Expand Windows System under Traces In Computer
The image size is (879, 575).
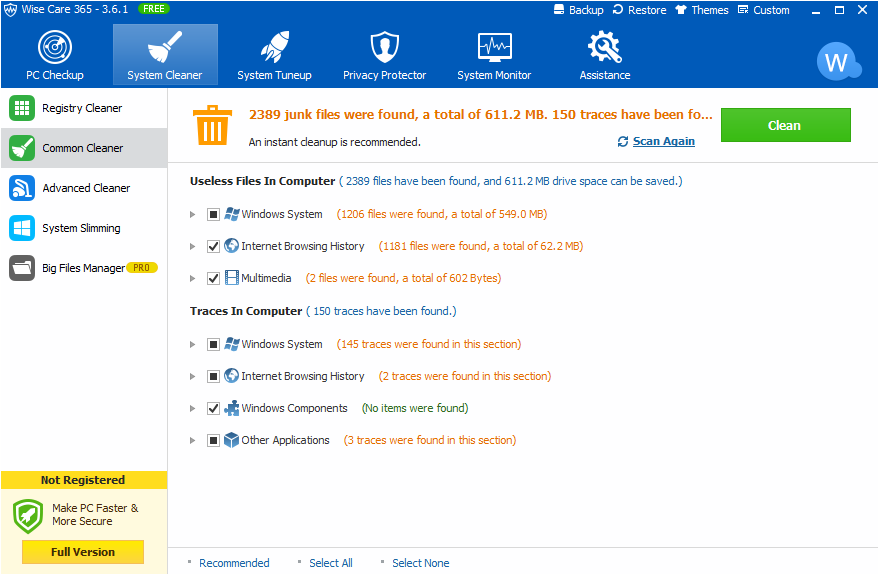click(192, 344)
